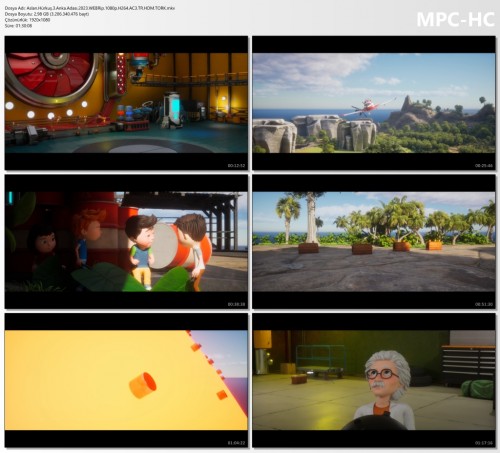Click the 'Dosya Adı' file name line

click(x=90, y=8)
